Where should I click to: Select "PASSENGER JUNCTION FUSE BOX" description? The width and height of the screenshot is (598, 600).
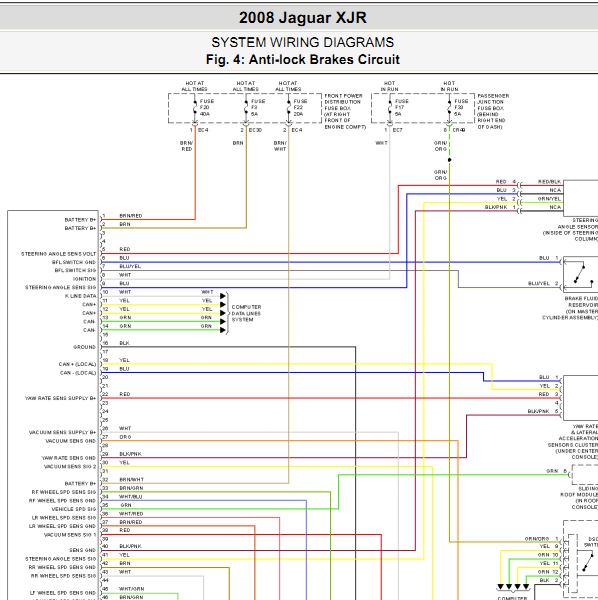[x=493, y=111]
